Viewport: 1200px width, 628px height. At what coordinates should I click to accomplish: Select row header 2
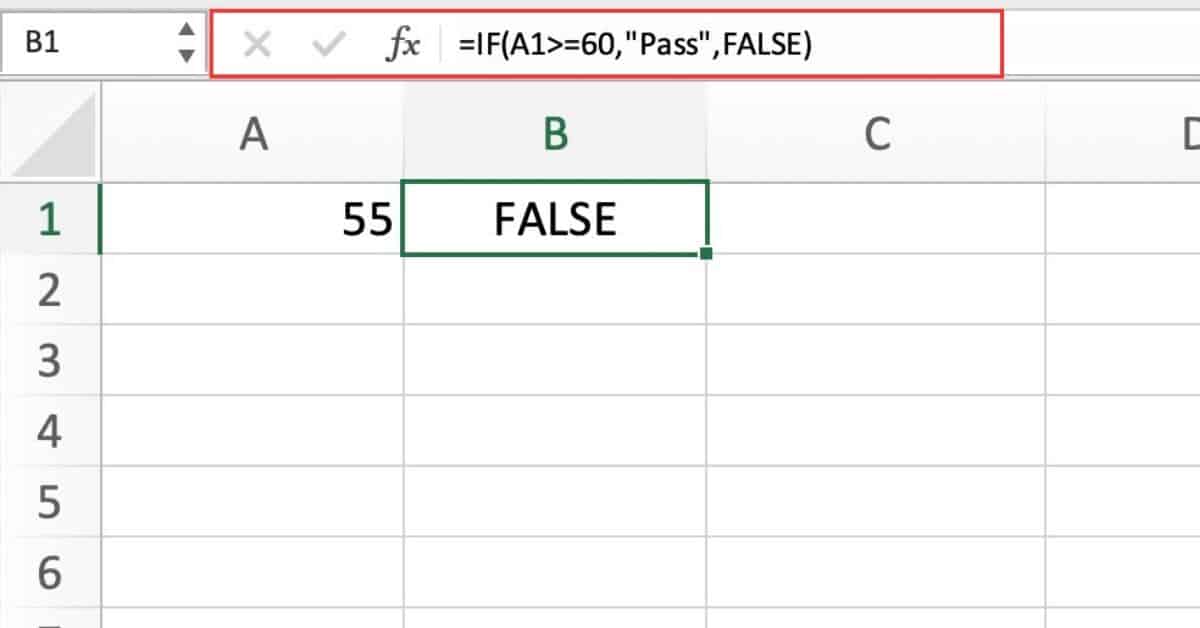pyautogui.click(x=50, y=290)
